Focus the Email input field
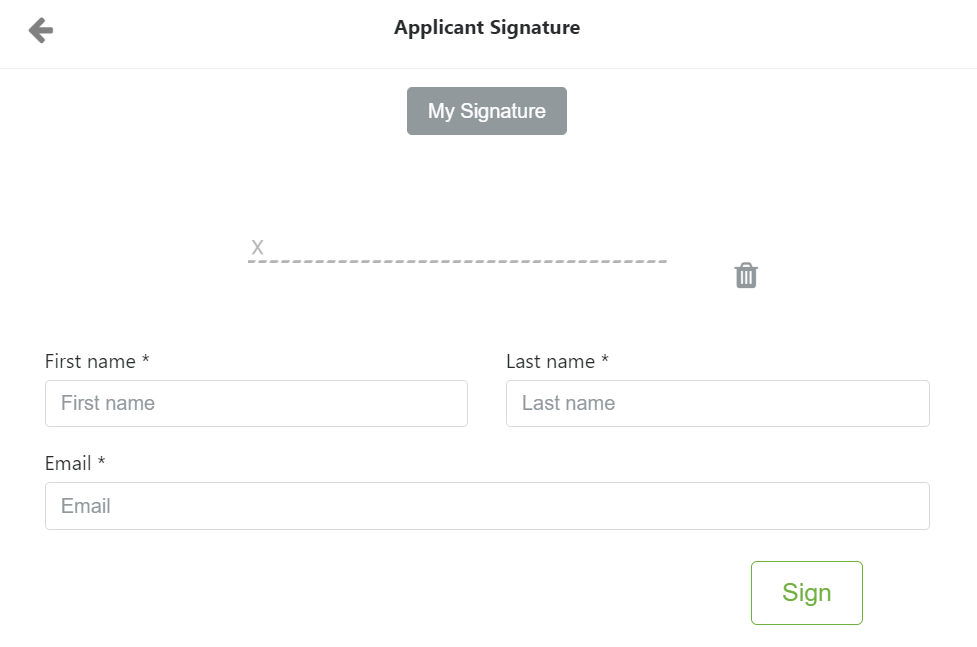This screenshot has width=977, height=647. 487,506
